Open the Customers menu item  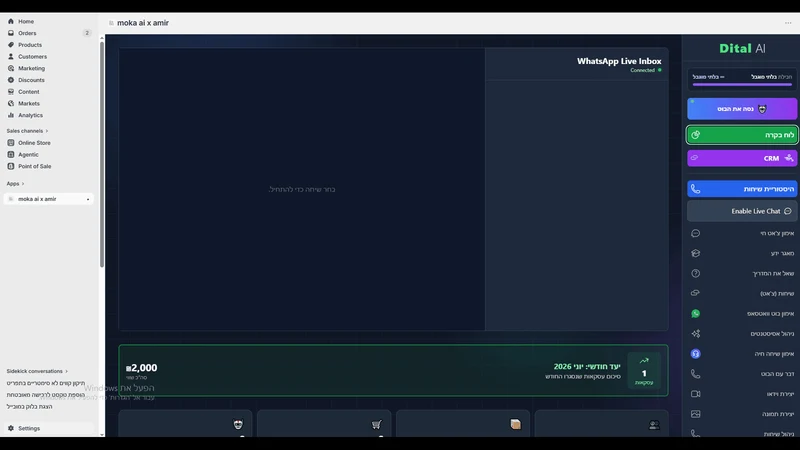coord(49,57)
